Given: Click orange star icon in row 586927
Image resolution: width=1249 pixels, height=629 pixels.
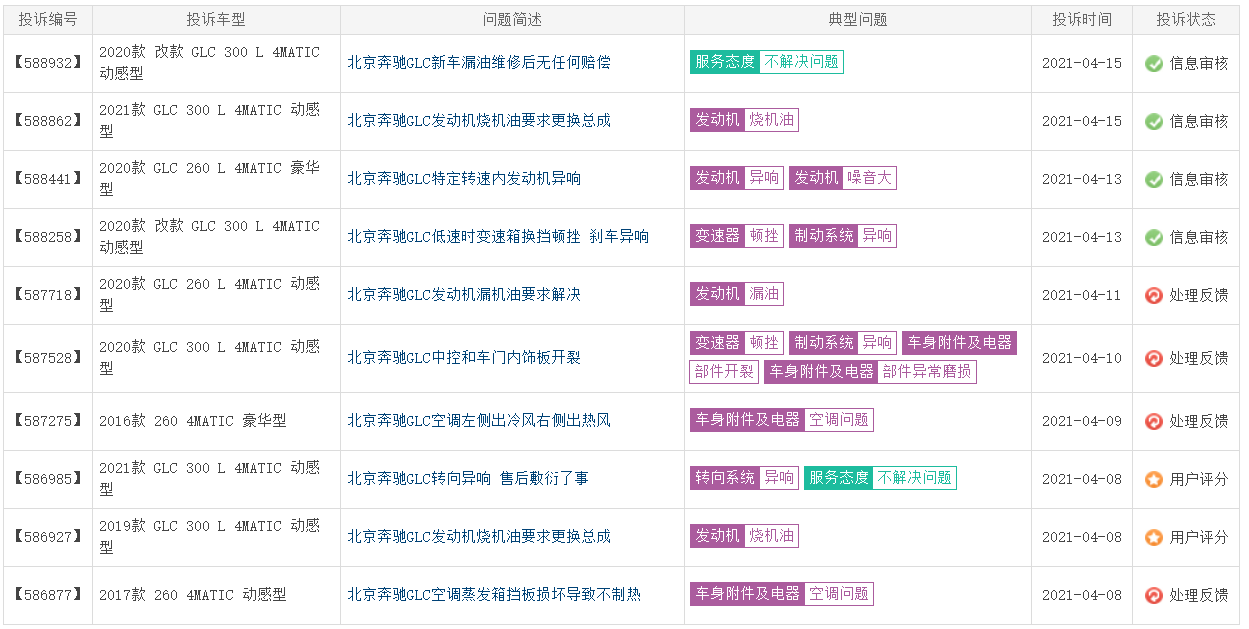Looking at the screenshot, I should (1154, 537).
